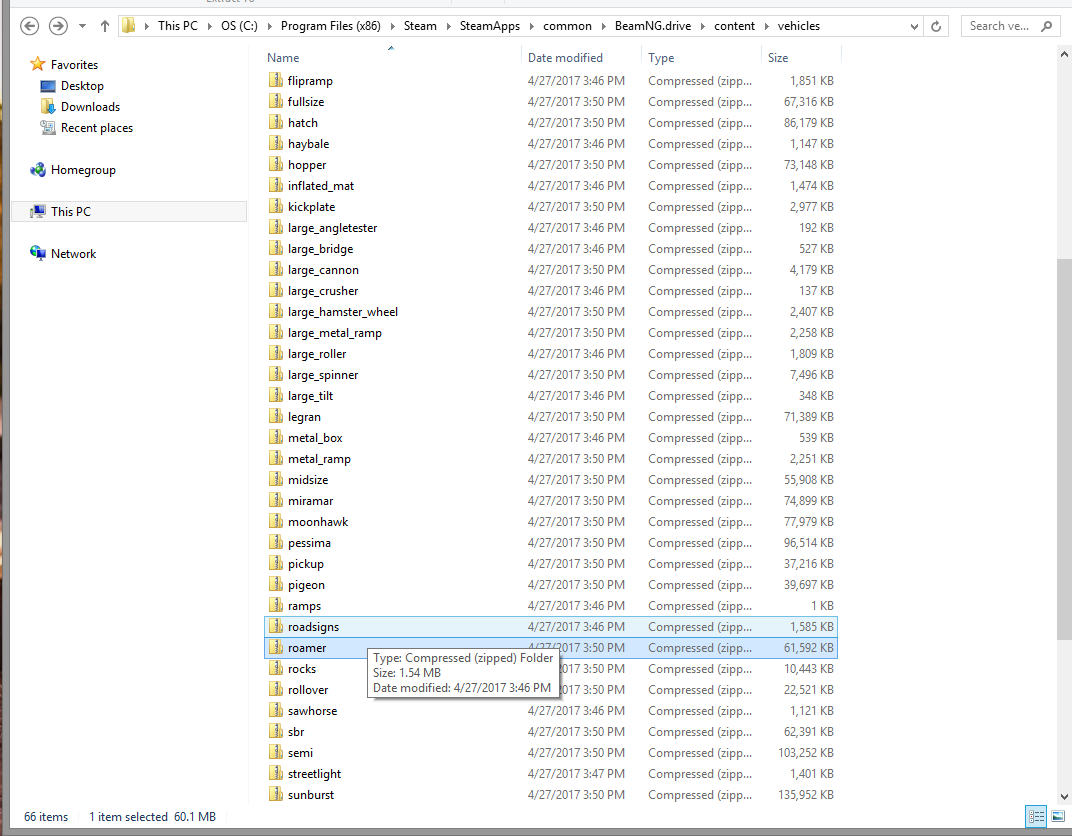
Task: Navigate to Program Files (x86) breadcrumb
Action: pyautogui.click(x=330, y=26)
